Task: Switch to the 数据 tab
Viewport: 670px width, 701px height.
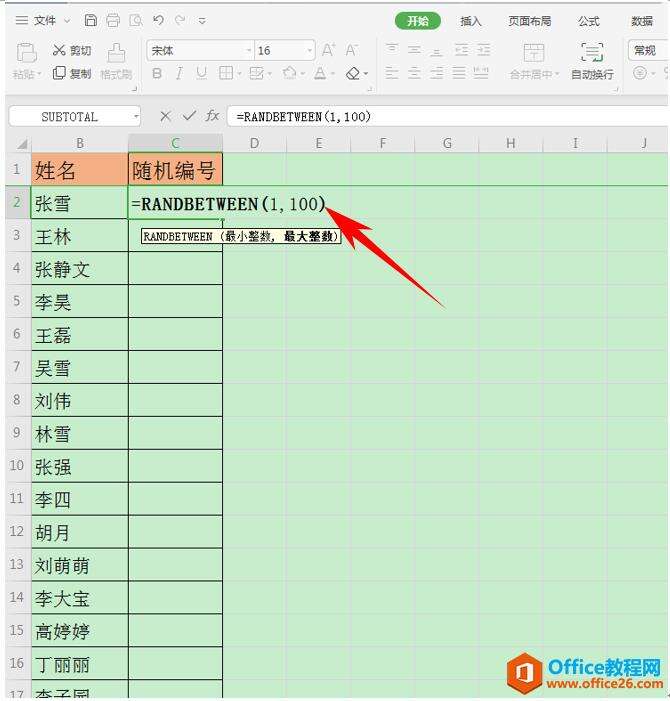Action: 642,21
